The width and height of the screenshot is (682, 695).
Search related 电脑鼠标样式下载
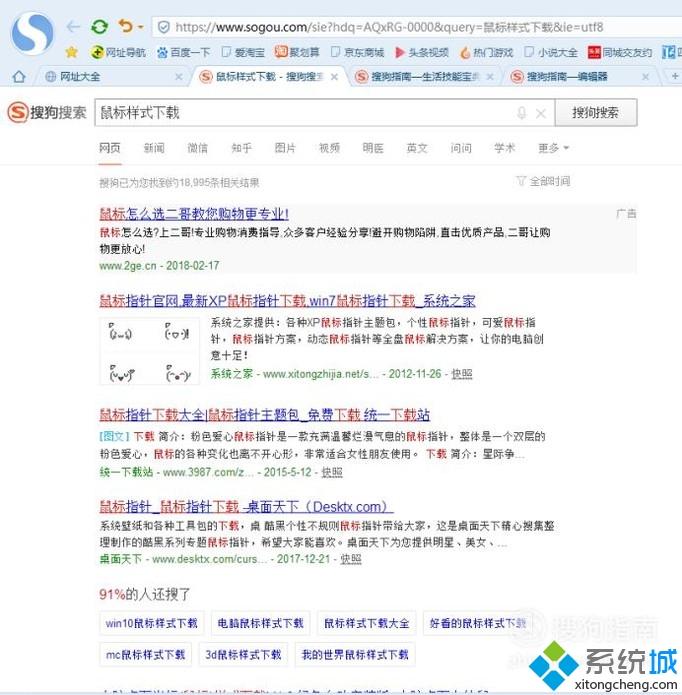(x=261, y=623)
